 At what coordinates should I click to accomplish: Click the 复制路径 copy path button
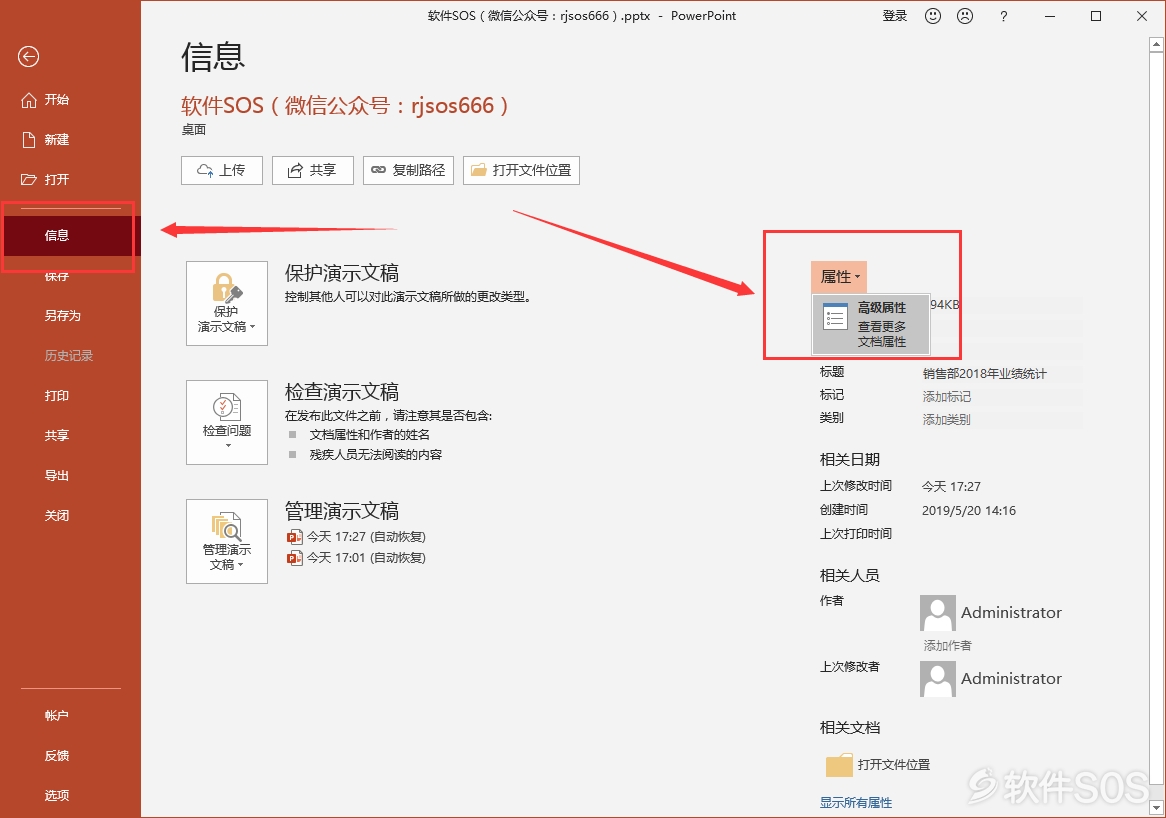point(408,170)
